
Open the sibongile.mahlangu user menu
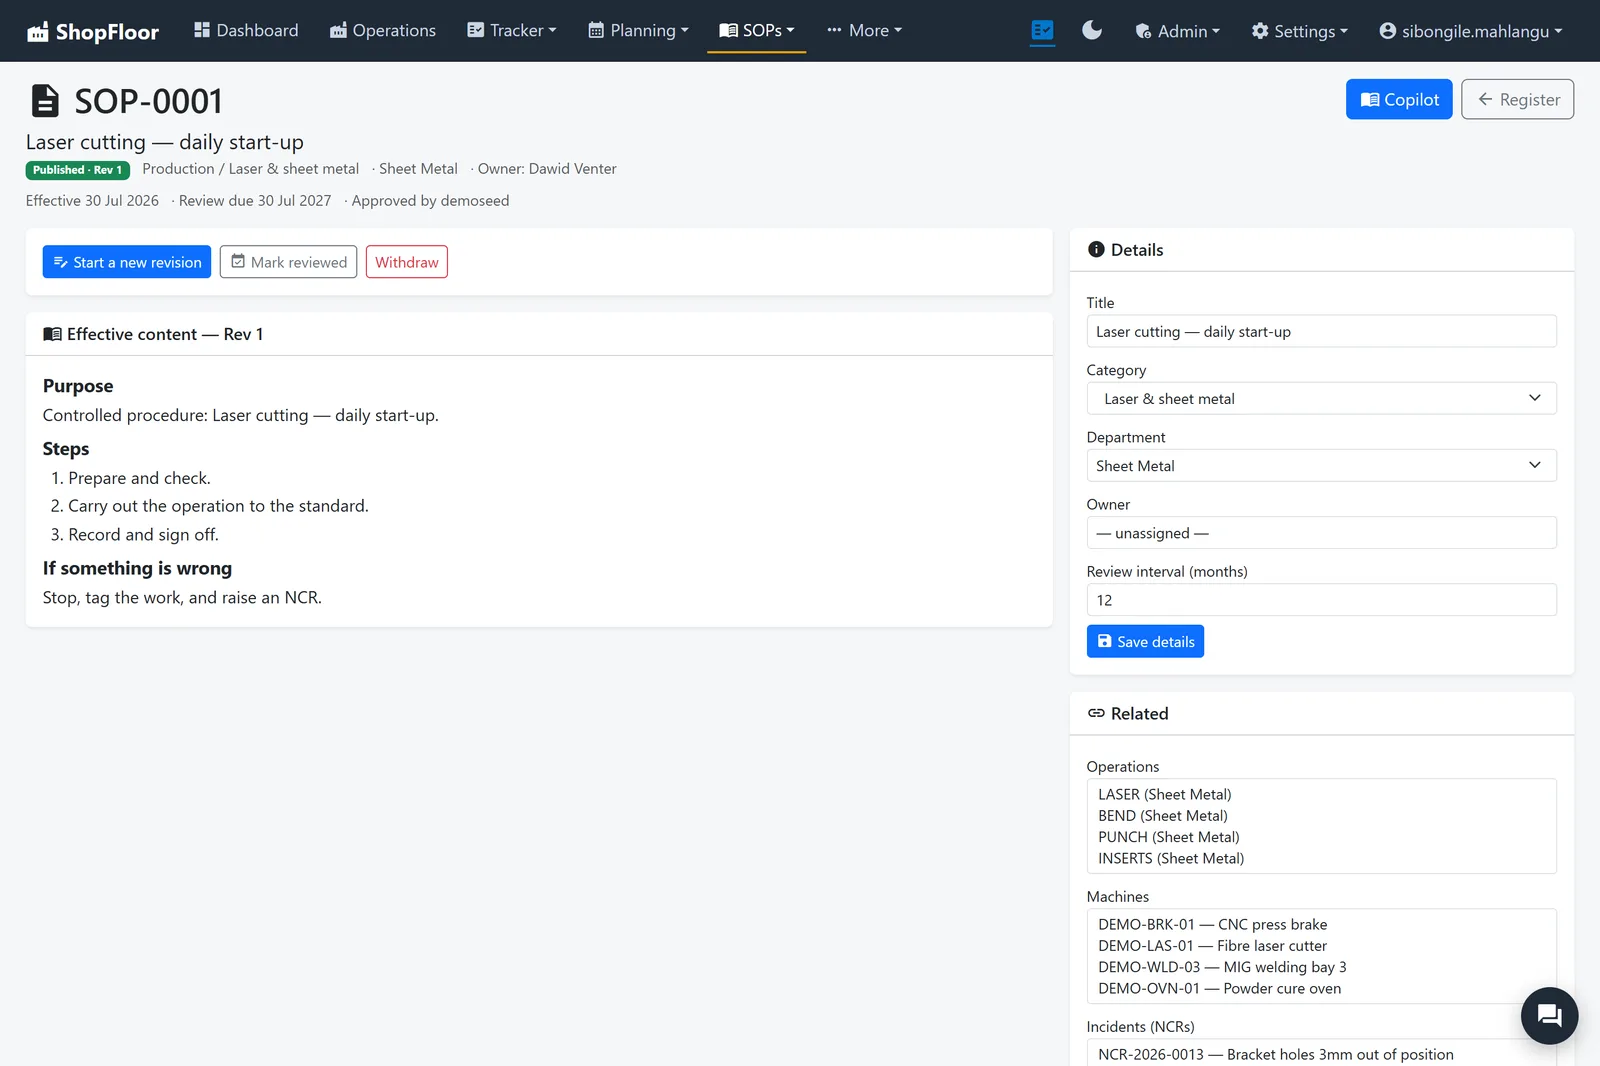[1470, 31]
